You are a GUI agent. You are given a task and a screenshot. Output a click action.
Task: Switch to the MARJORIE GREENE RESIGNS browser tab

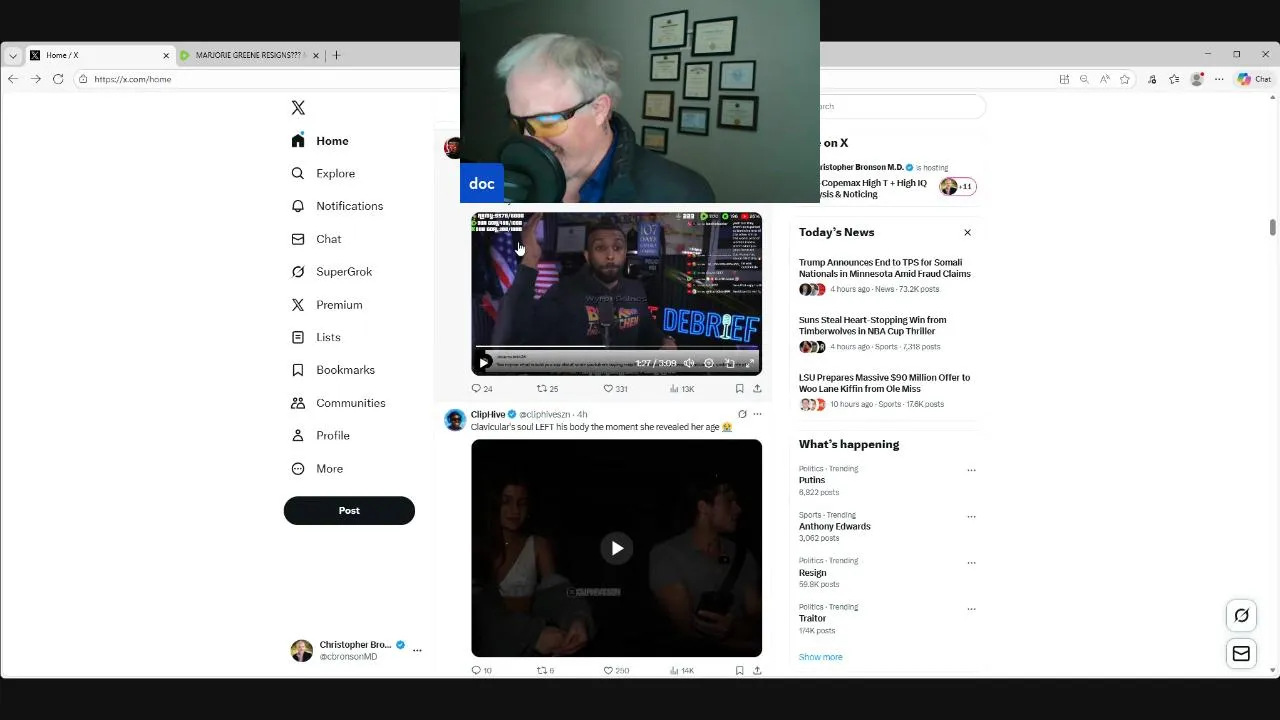pos(250,55)
